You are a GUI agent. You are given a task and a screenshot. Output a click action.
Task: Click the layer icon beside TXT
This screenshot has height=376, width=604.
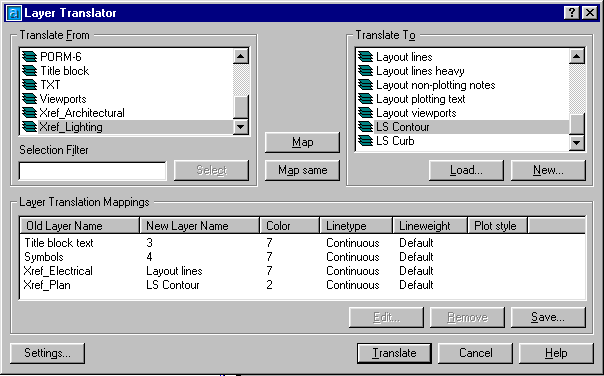(x=29, y=85)
